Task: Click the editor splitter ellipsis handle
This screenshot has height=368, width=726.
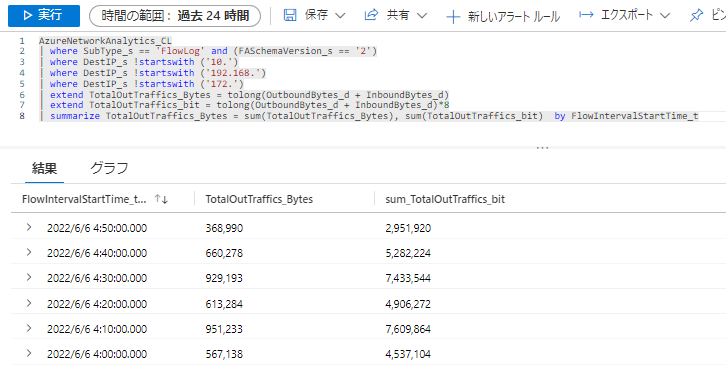Action: click(x=542, y=148)
